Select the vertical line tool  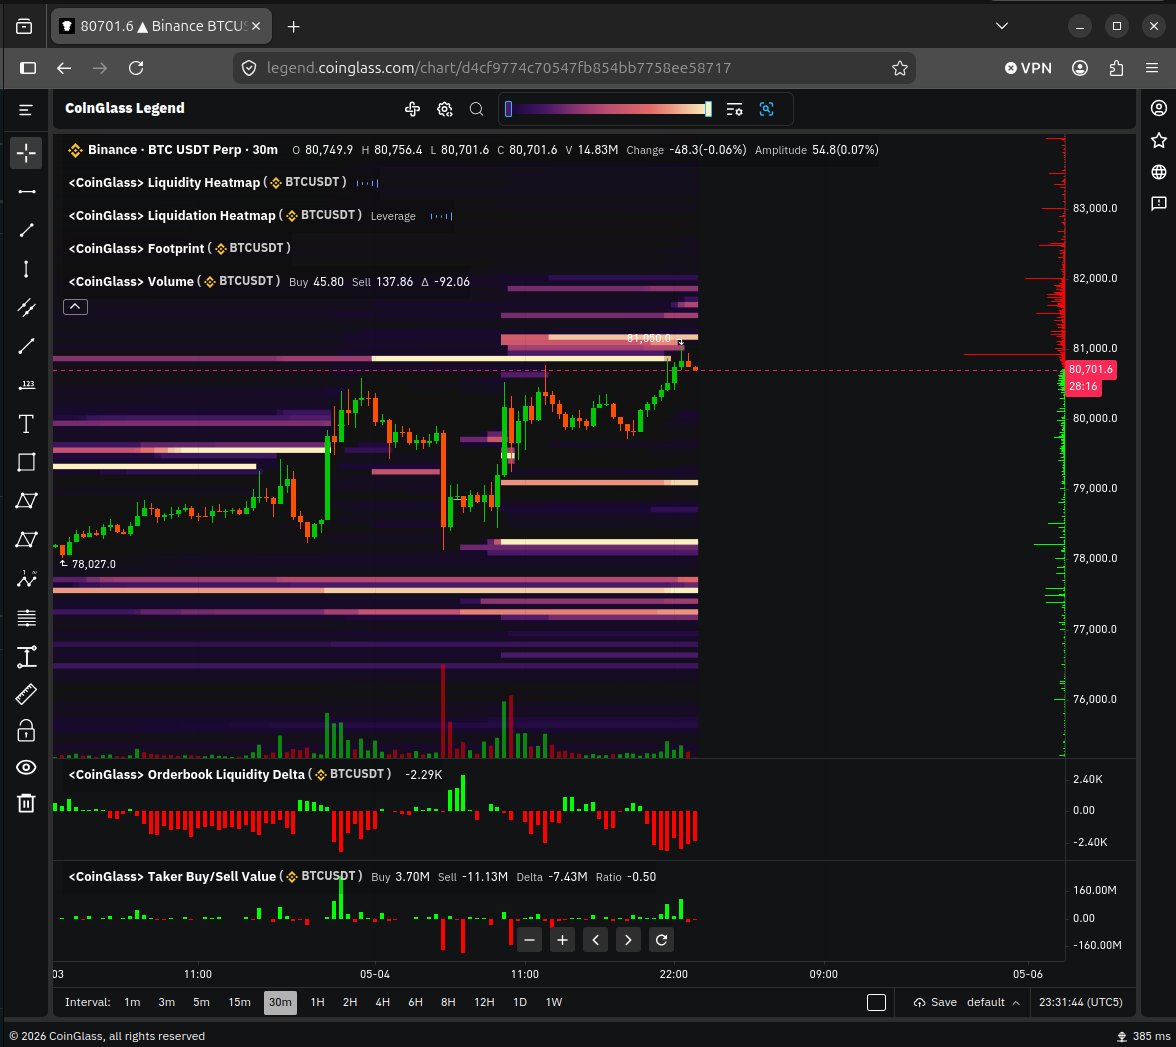point(26,269)
